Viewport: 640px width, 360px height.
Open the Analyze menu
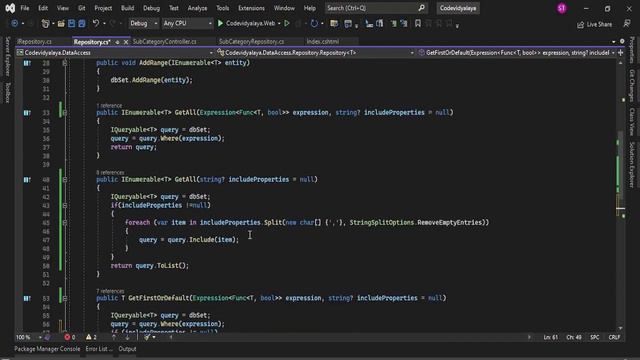[197, 8]
